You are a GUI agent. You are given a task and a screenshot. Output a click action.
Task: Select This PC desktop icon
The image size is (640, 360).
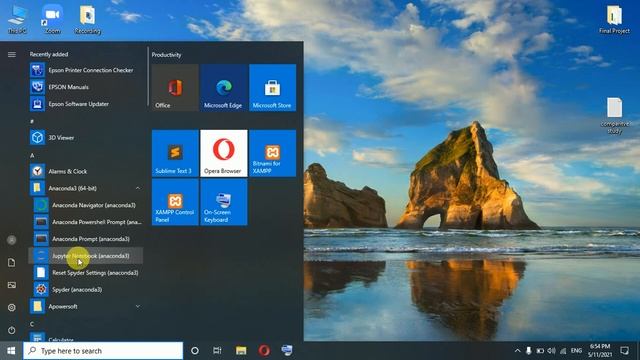(x=17, y=19)
